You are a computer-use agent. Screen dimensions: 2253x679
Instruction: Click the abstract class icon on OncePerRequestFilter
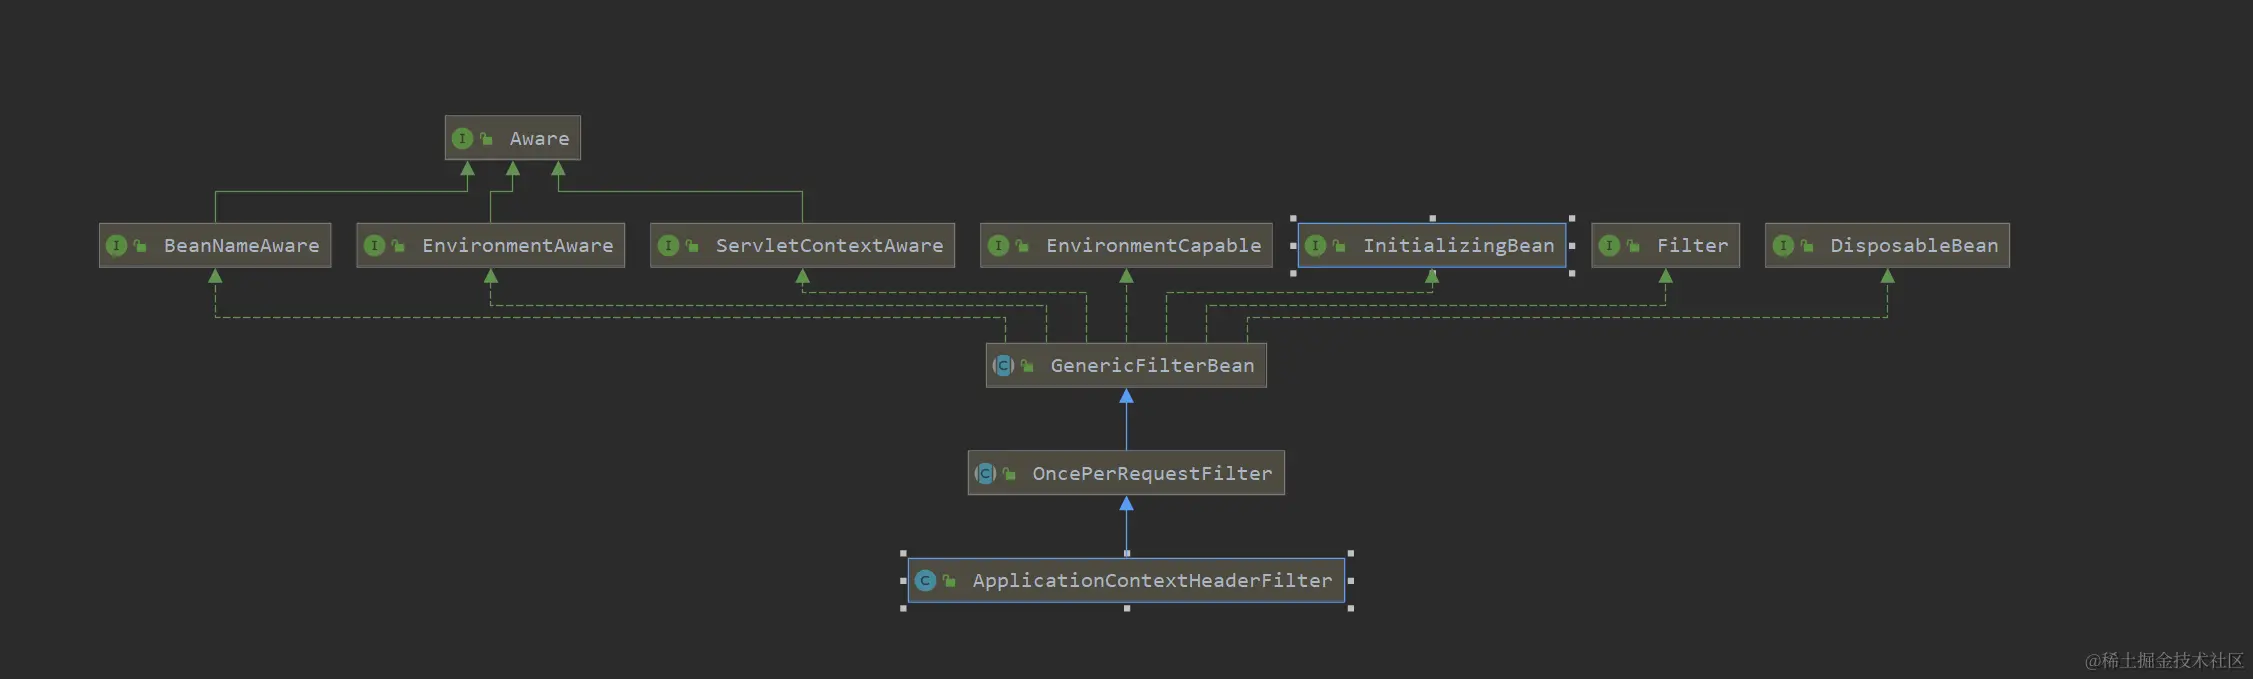(985, 473)
